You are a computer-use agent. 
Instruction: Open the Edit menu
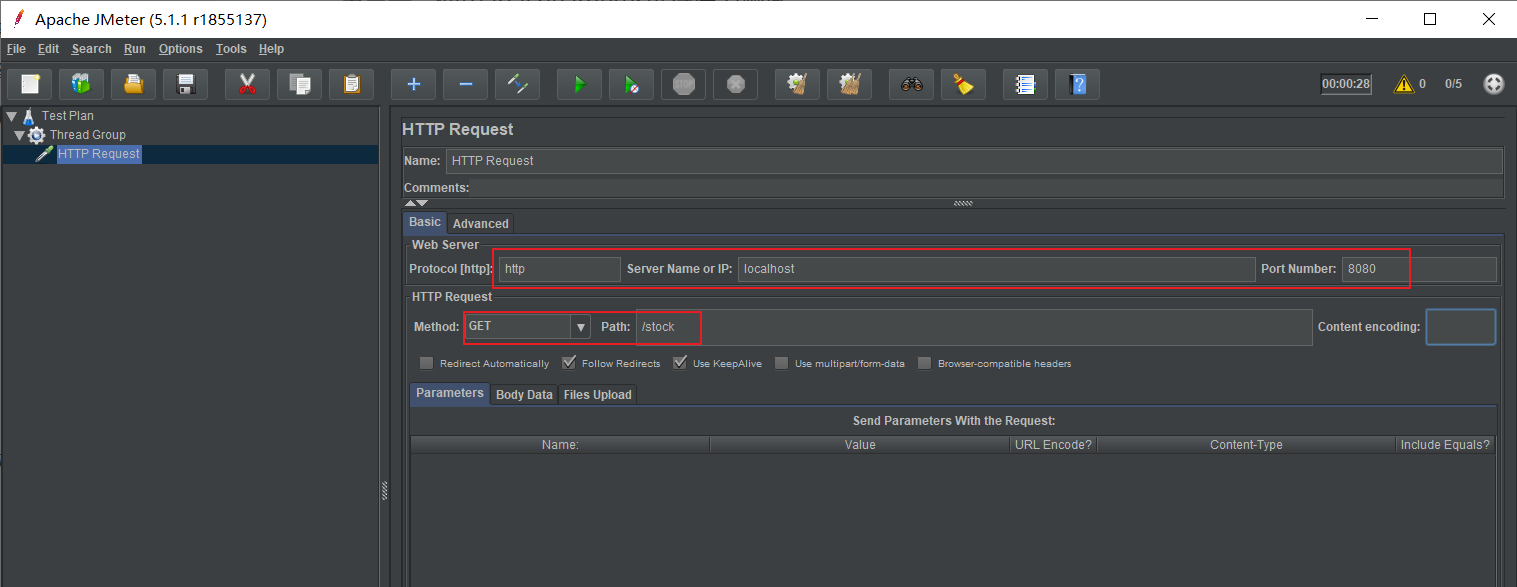(x=49, y=49)
